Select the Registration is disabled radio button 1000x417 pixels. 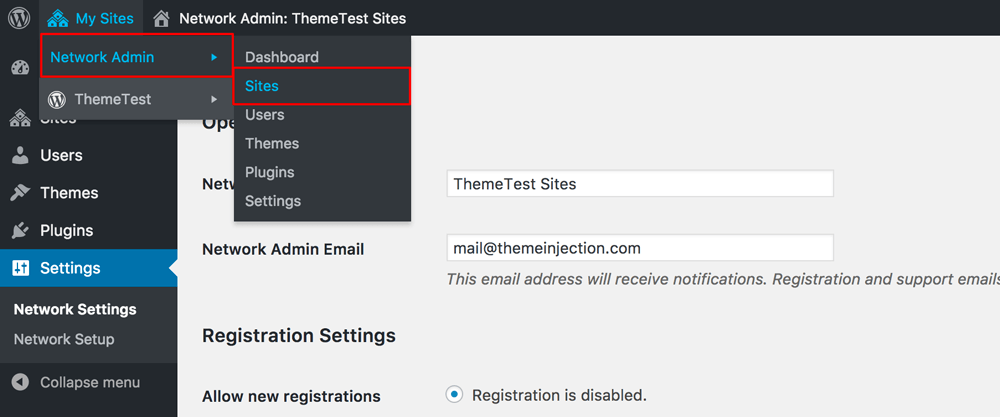(454, 395)
